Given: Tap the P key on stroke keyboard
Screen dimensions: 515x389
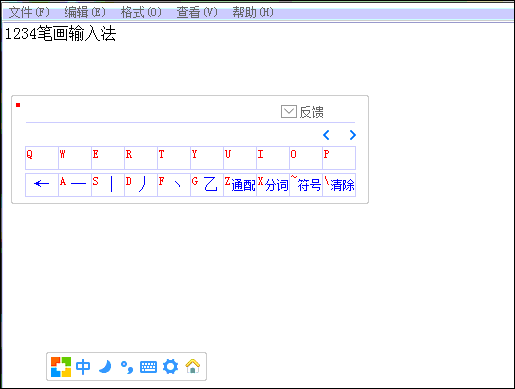Looking at the screenshot, I should click(339, 158).
